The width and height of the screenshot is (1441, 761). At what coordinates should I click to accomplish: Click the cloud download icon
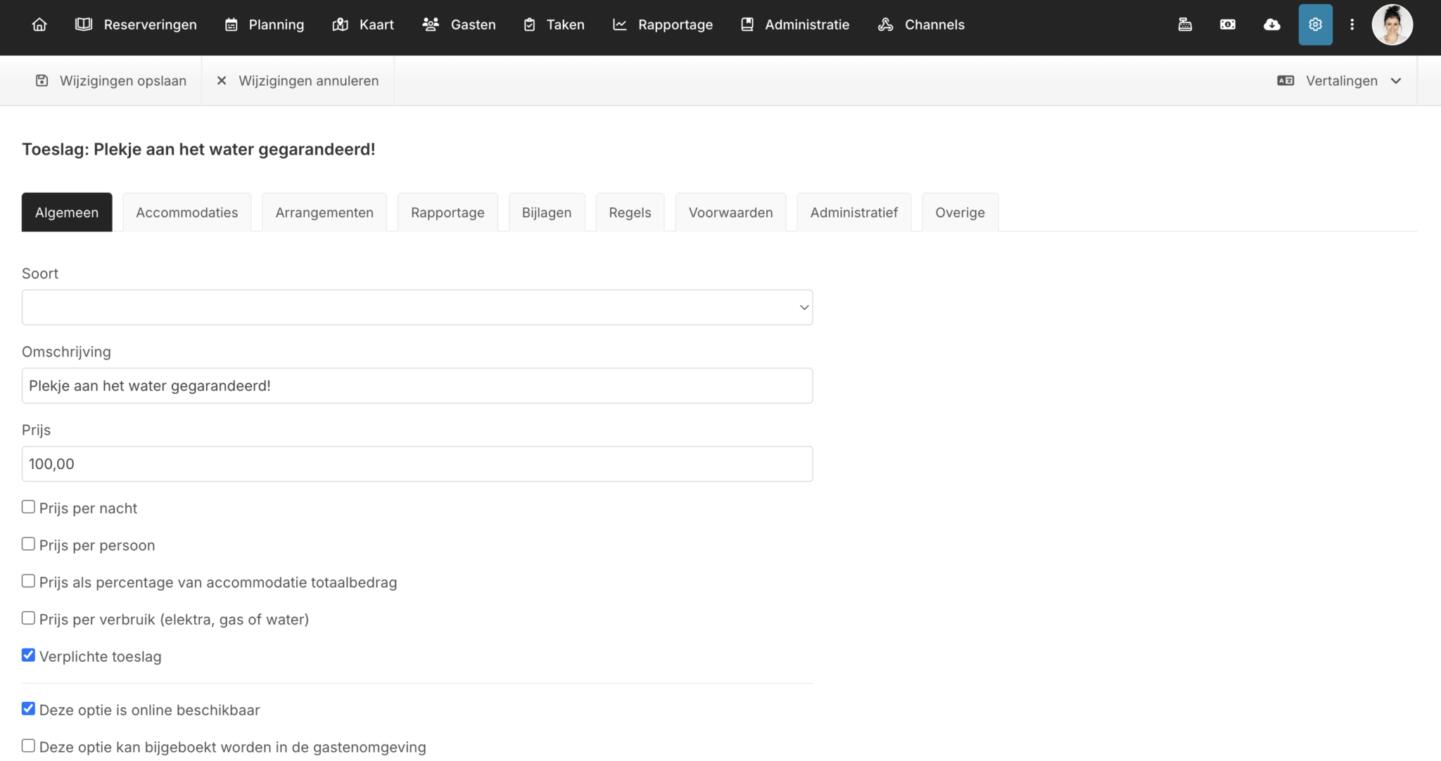pos(1272,25)
